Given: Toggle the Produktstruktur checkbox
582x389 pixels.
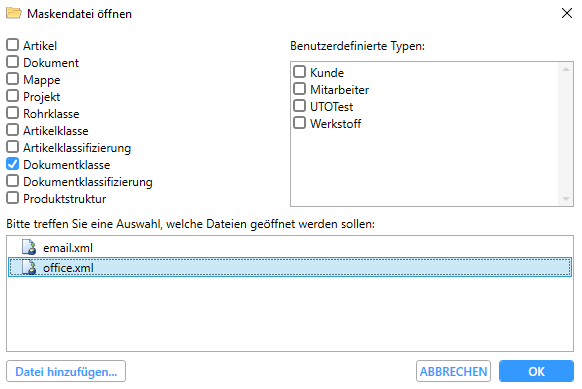Looking at the screenshot, I should pos(13,198).
